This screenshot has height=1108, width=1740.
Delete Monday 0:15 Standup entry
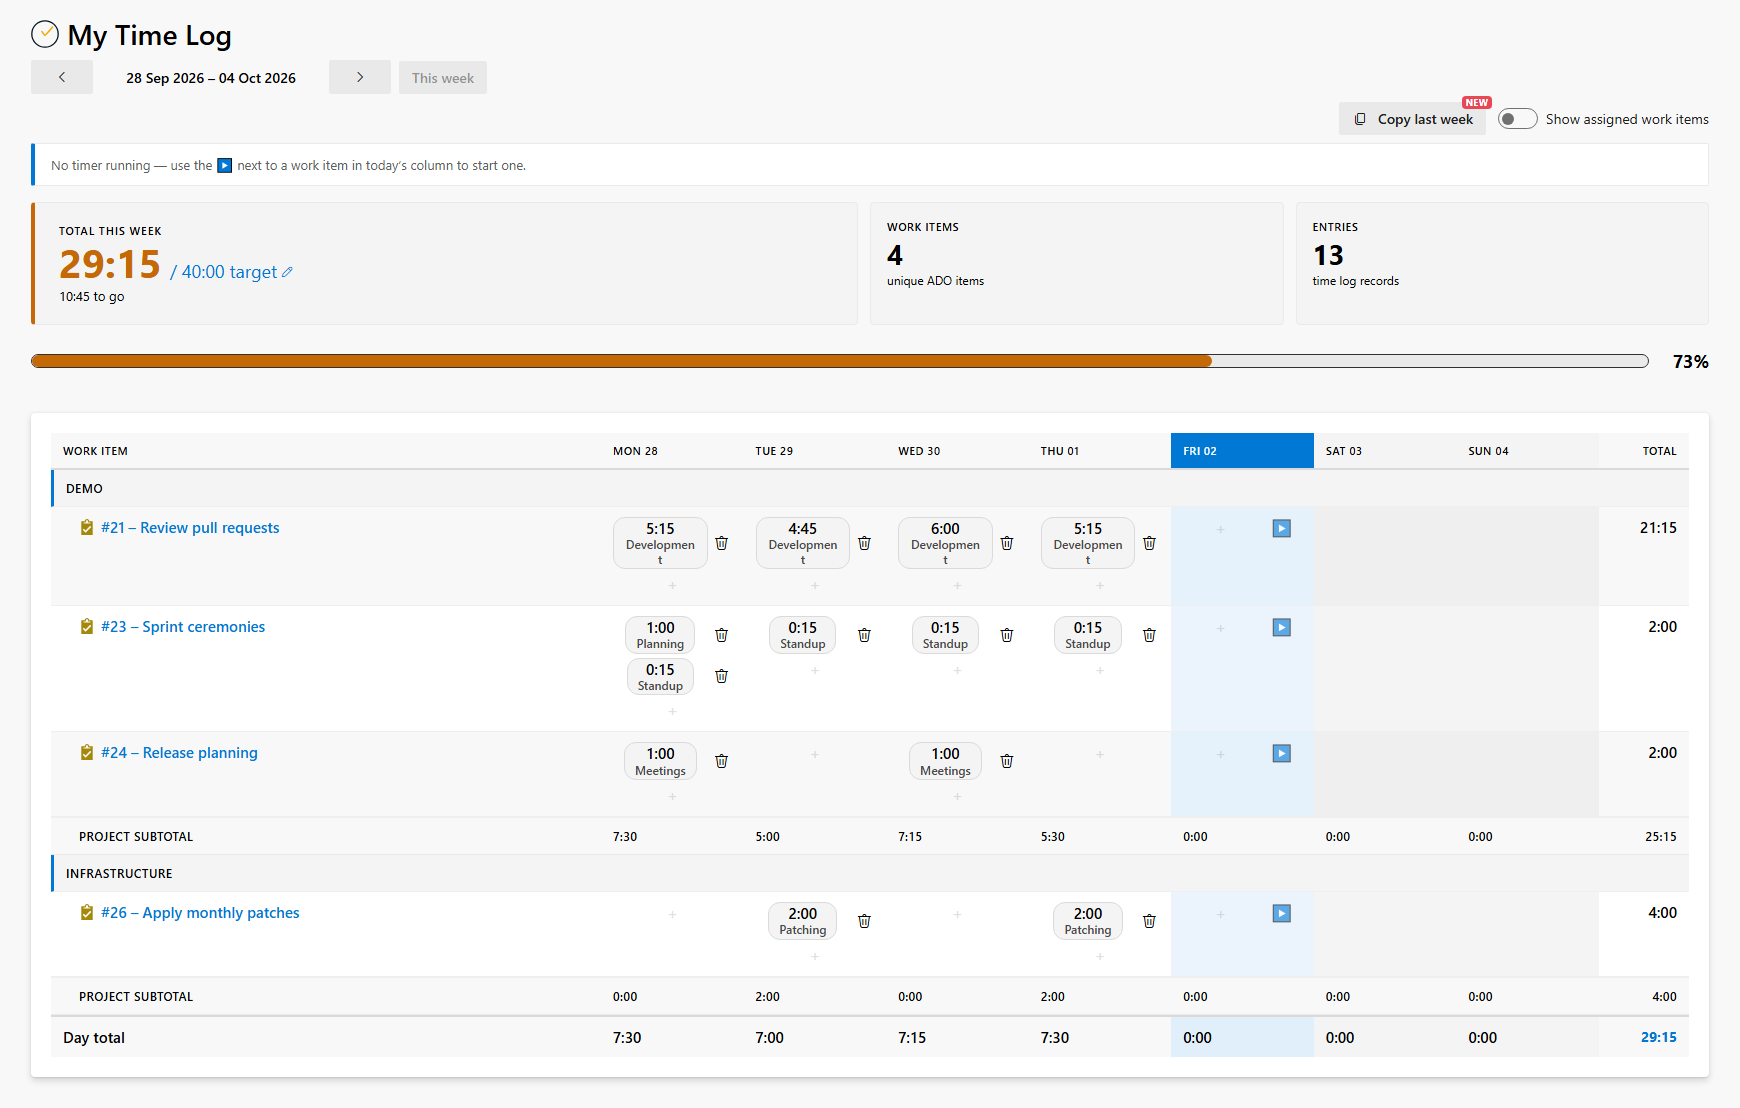pyautogui.click(x=721, y=677)
